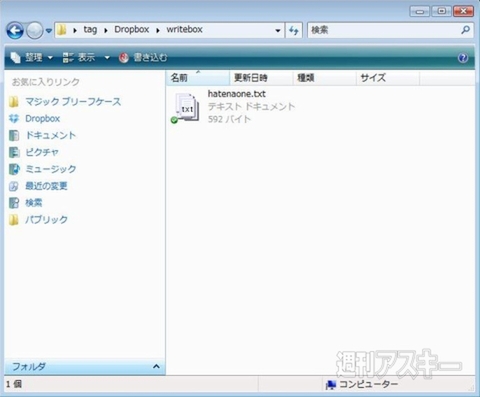Expand the arrow before Dropbox in address bar

click(106, 30)
